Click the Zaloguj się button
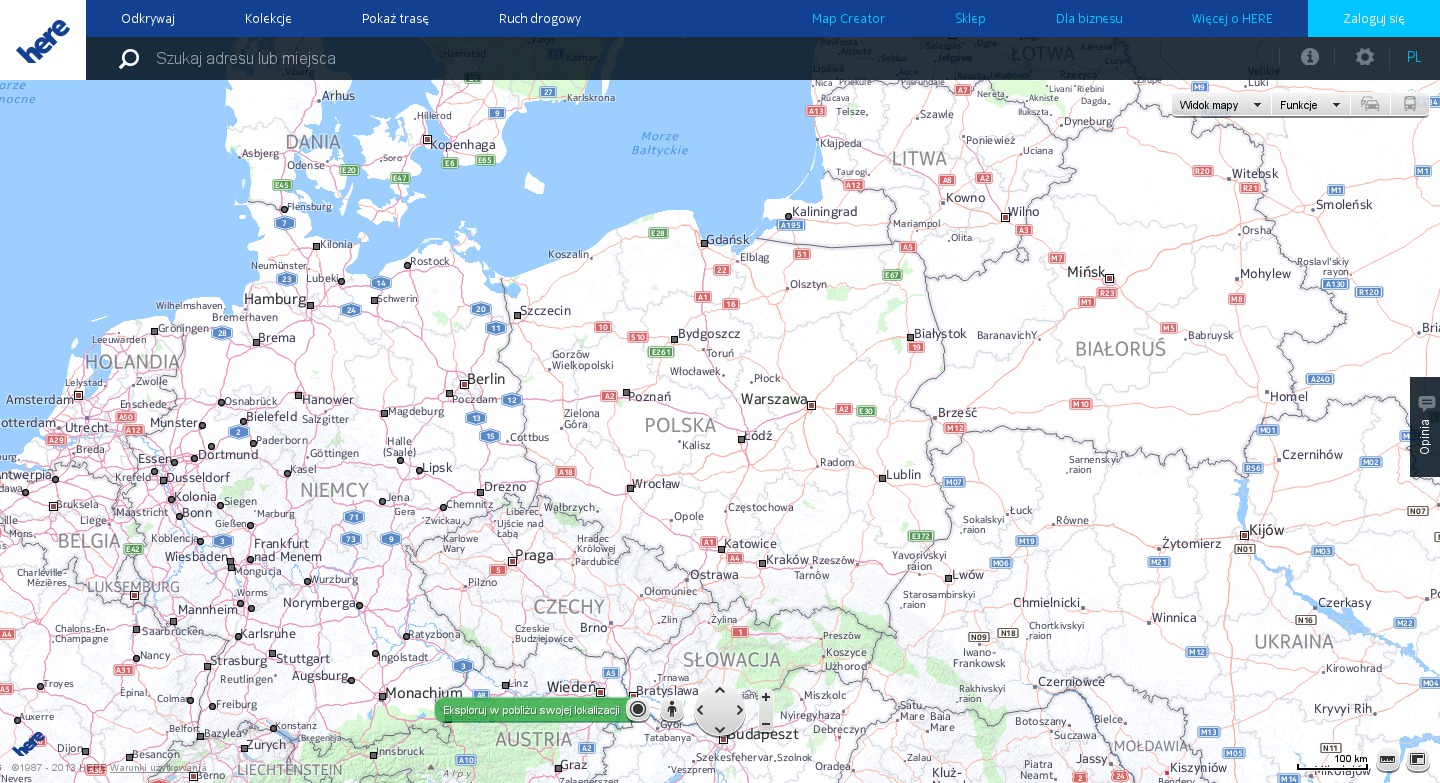This screenshot has width=1440, height=783. 1373,19
